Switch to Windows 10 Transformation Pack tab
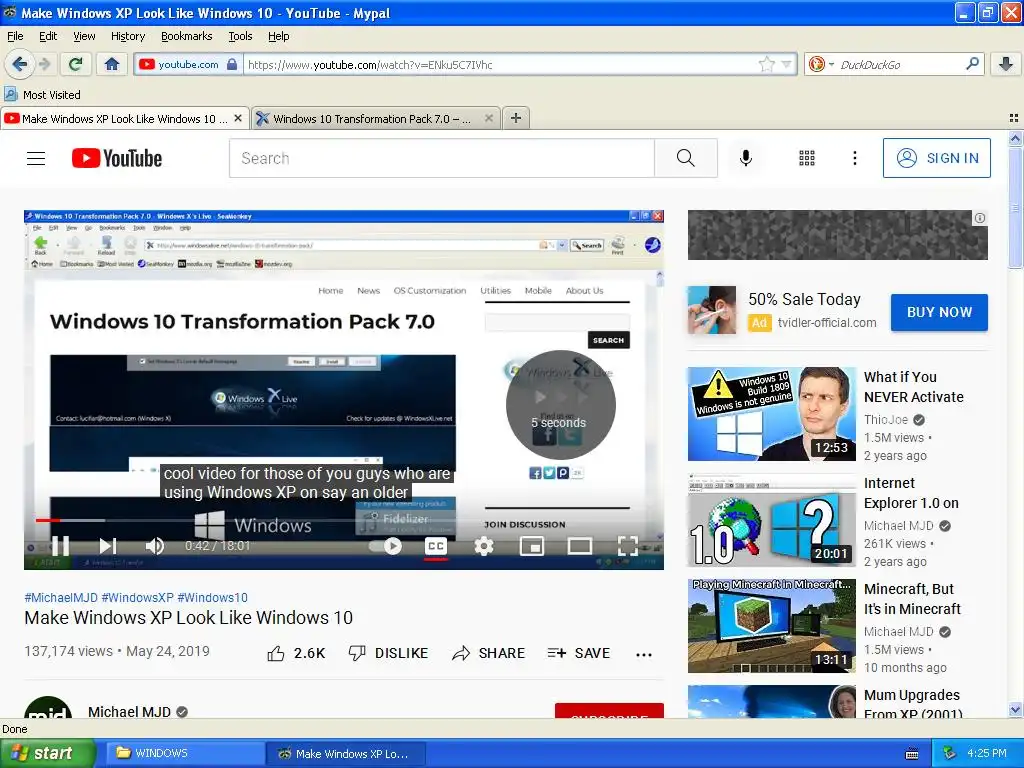 pos(376,118)
